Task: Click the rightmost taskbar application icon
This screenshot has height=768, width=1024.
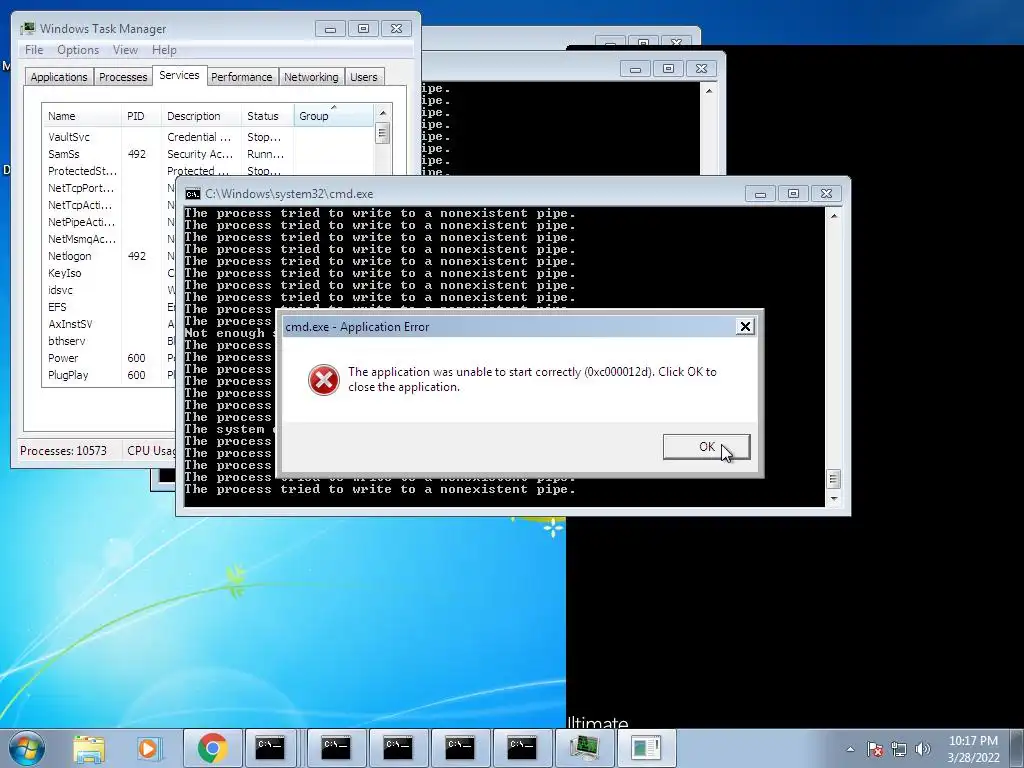Action: (646, 748)
